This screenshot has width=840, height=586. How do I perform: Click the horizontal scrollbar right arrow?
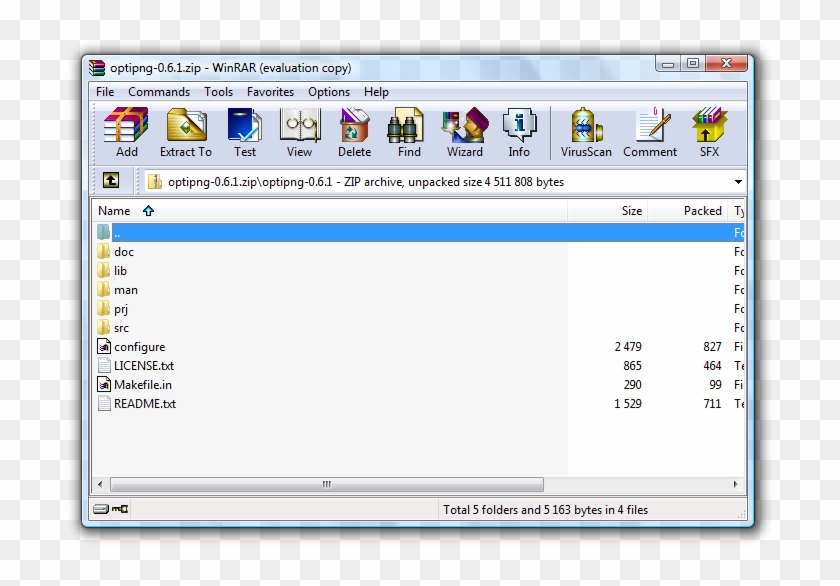tap(735, 483)
